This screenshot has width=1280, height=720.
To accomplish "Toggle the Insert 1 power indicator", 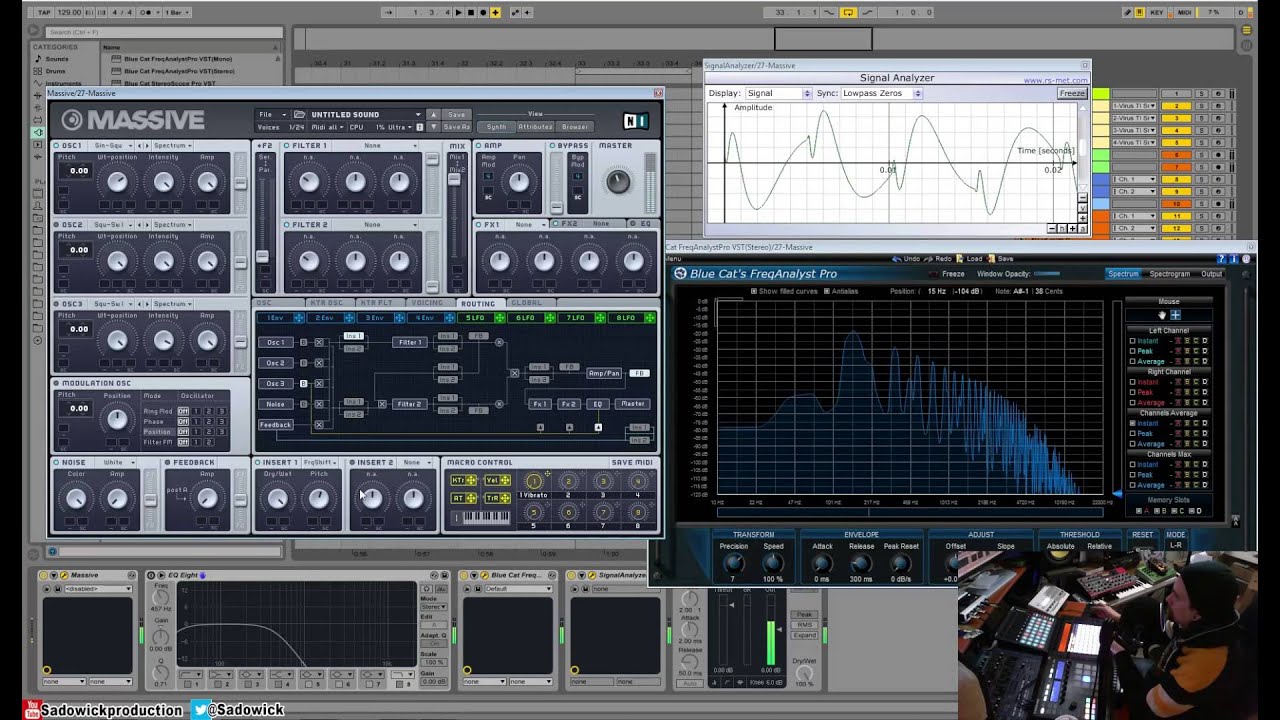I will (258, 463).
